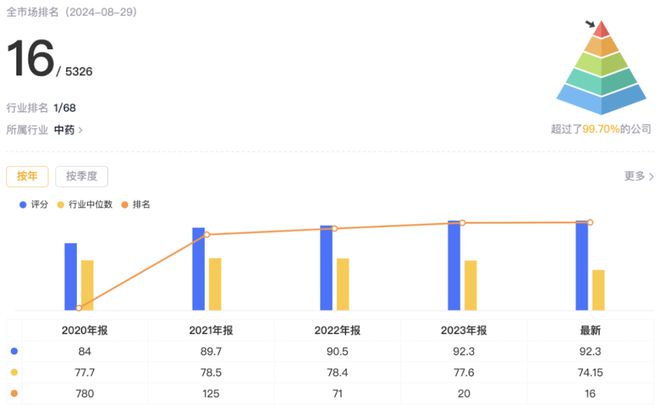
Task: Click the blue 2021 score bar
Action: (x=198, y=269)
